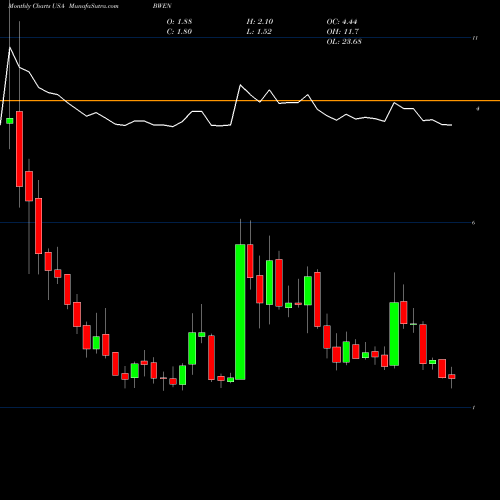This screenshot has width=500, height=500.
Task: Click the tallest green candlestick in chart middle
Action: point(240,312)
